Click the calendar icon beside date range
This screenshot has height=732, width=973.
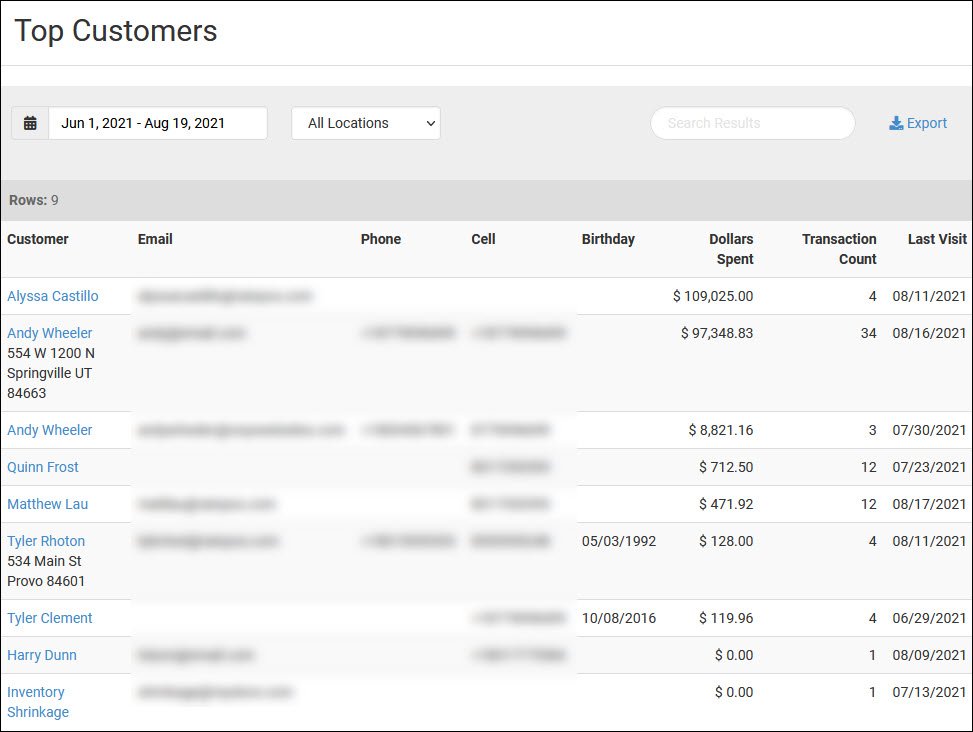click(x=30, y=123)
